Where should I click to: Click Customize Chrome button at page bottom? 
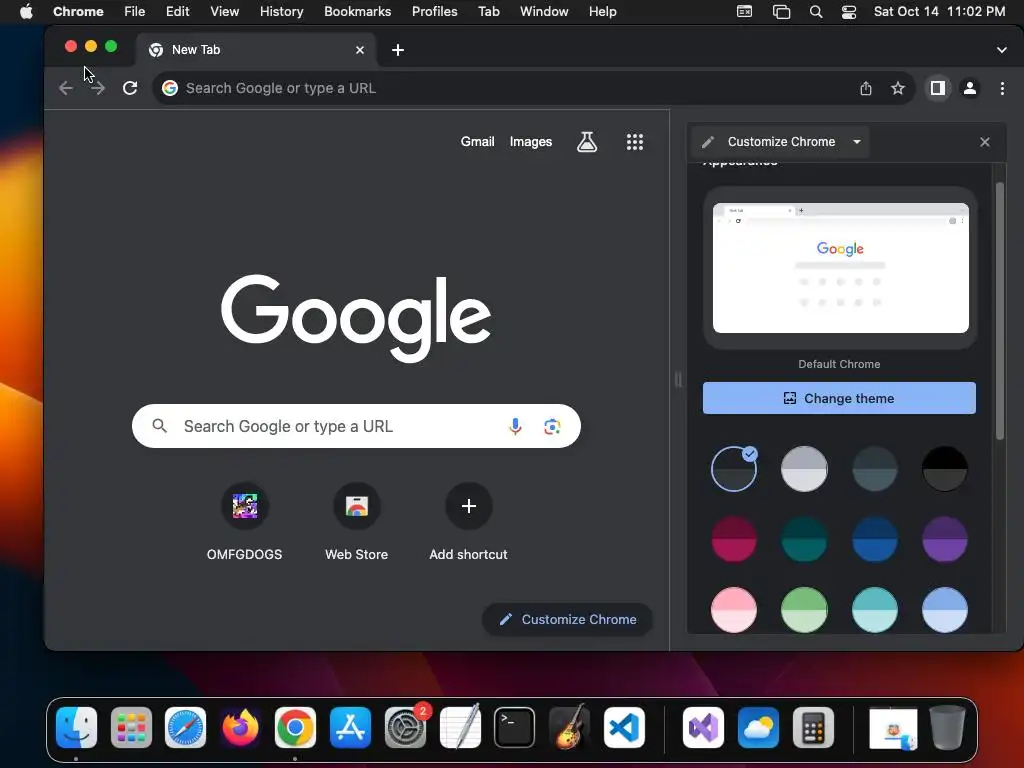568,619
